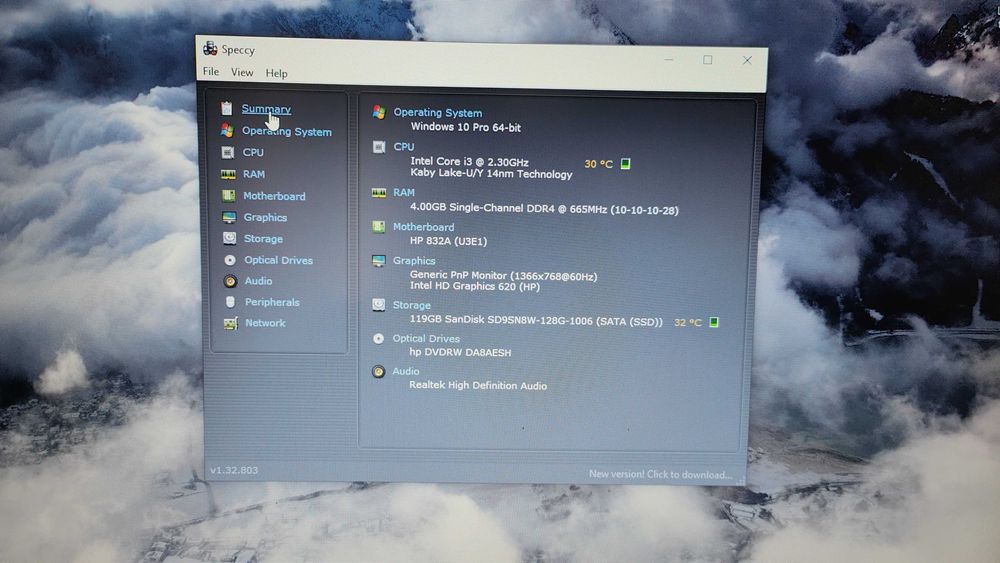
Task: Click 'Realtek High Definition Audio' text
Action: [x=478, y=385]
